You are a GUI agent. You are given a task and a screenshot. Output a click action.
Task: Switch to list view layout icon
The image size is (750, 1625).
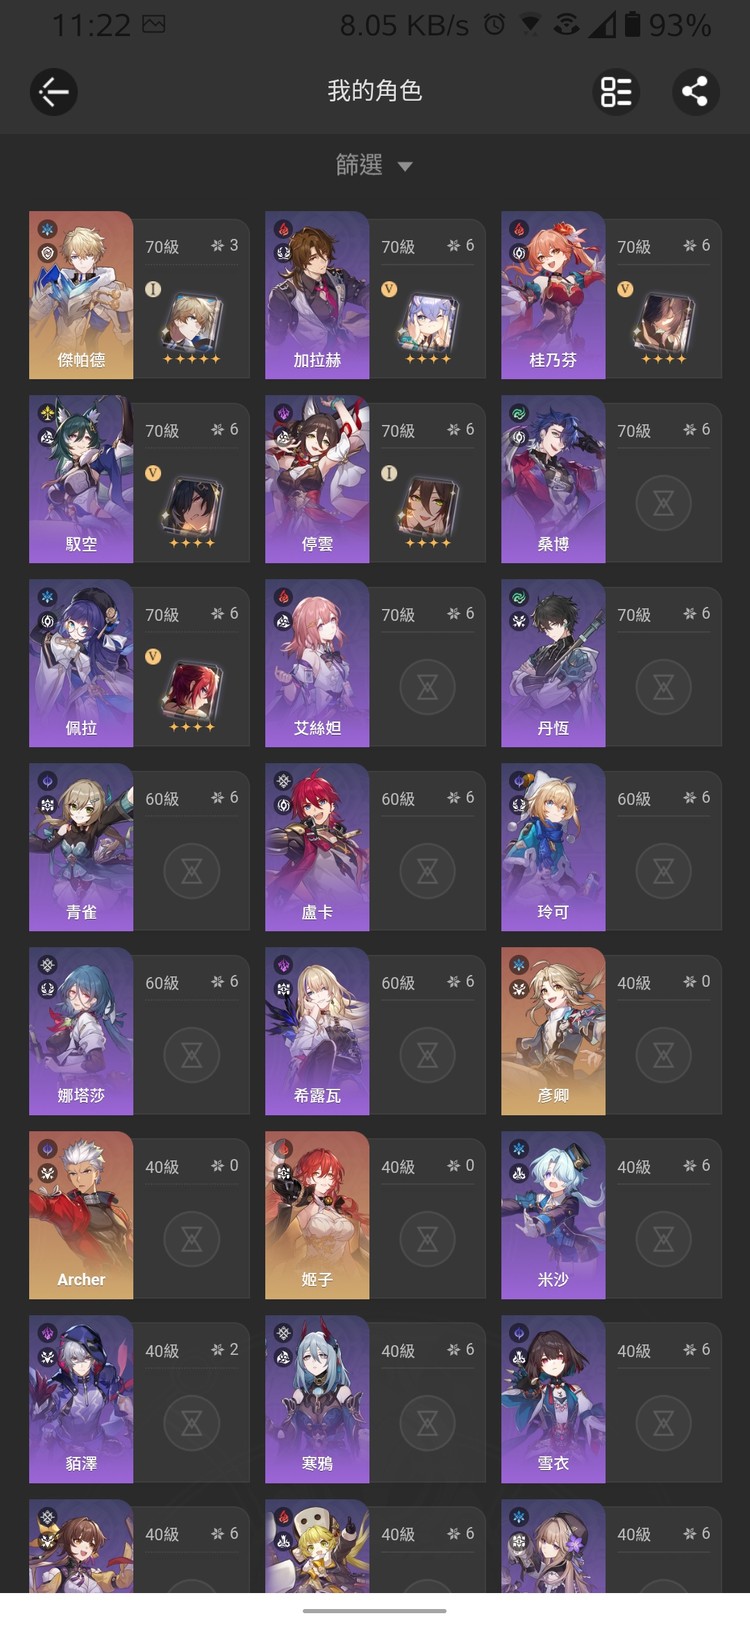click(616, 92)
